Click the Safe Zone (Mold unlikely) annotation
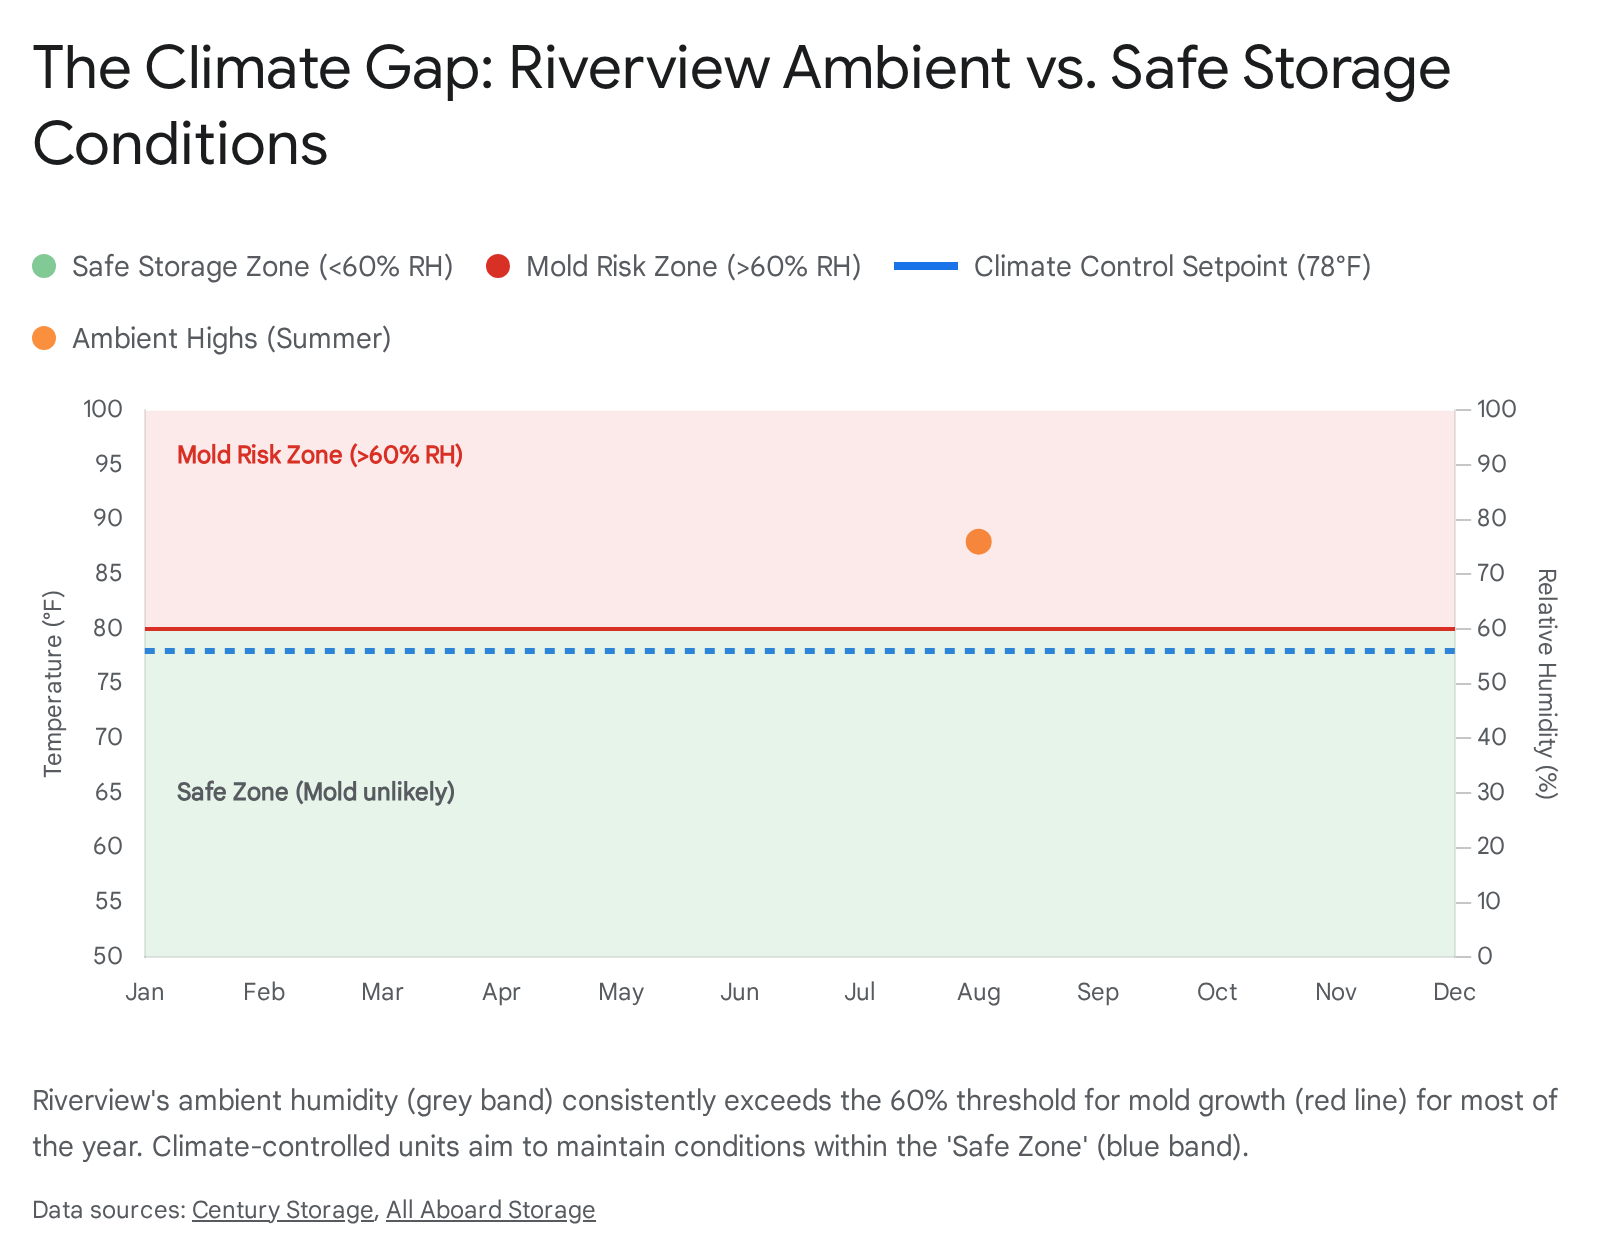 click(315, 792)
